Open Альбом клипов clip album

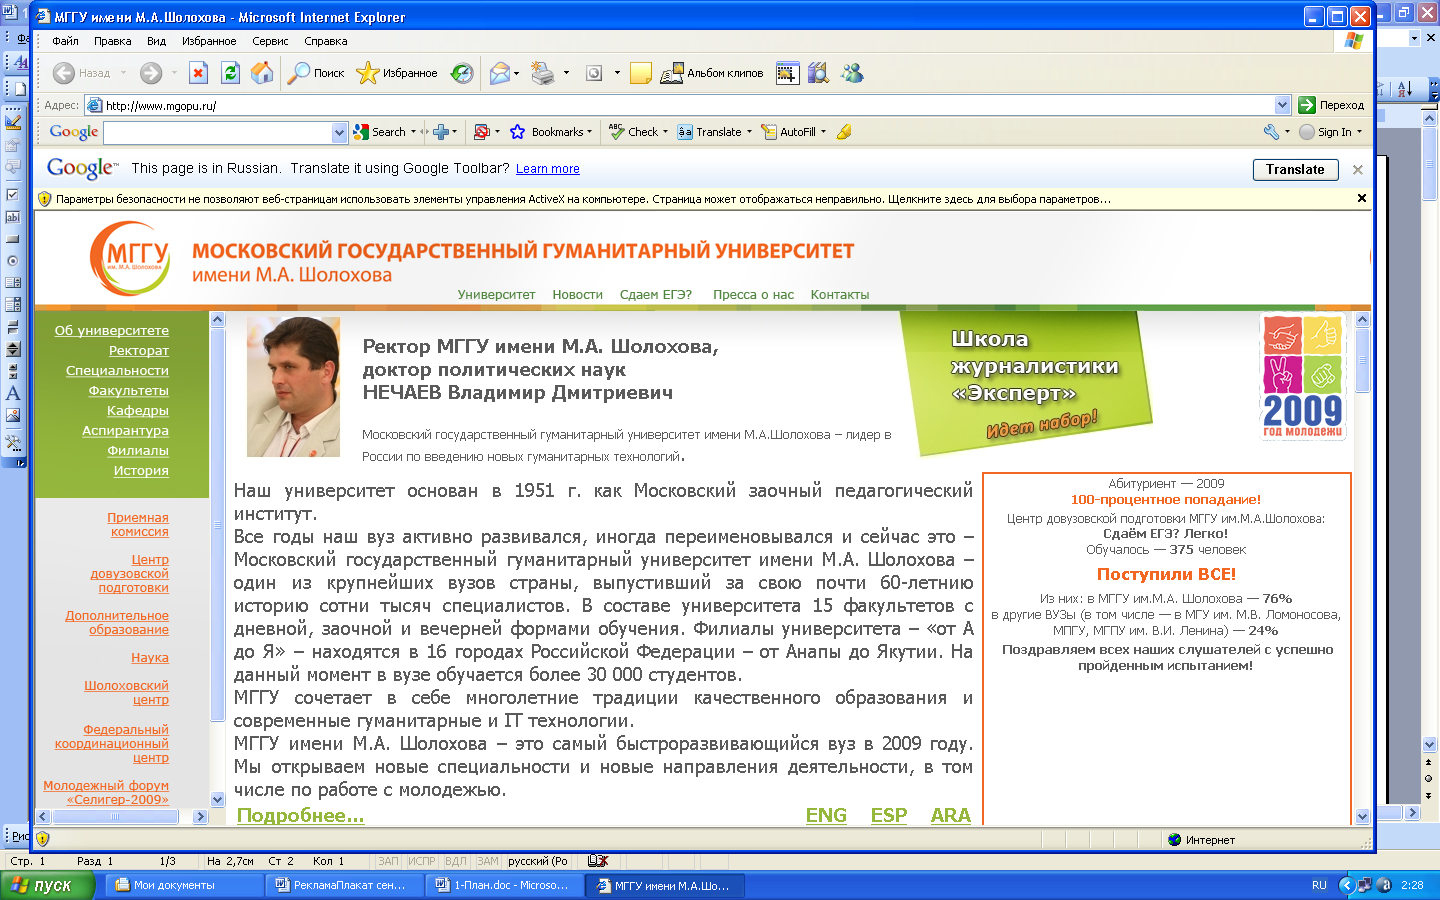712,73
